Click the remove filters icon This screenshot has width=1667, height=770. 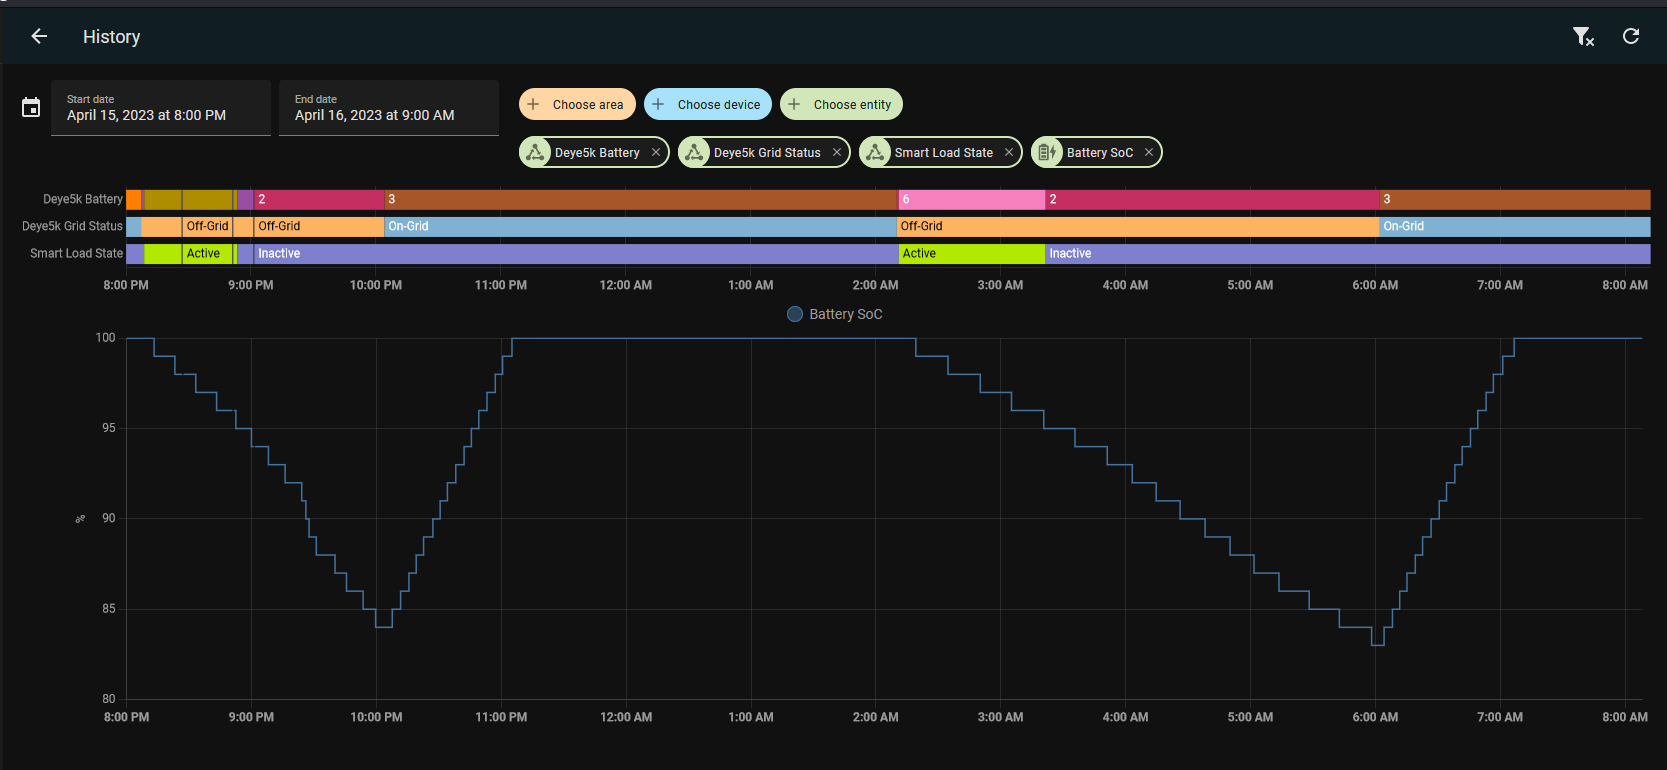(x=1582, y=37)
